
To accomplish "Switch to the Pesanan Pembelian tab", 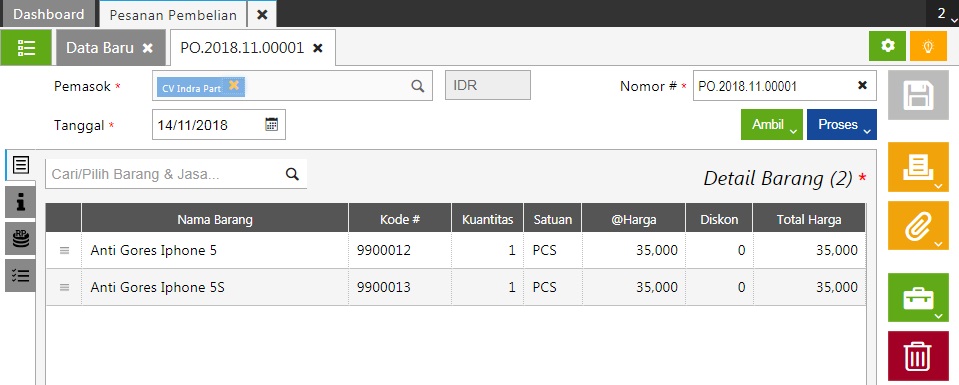I will point(173,15).
